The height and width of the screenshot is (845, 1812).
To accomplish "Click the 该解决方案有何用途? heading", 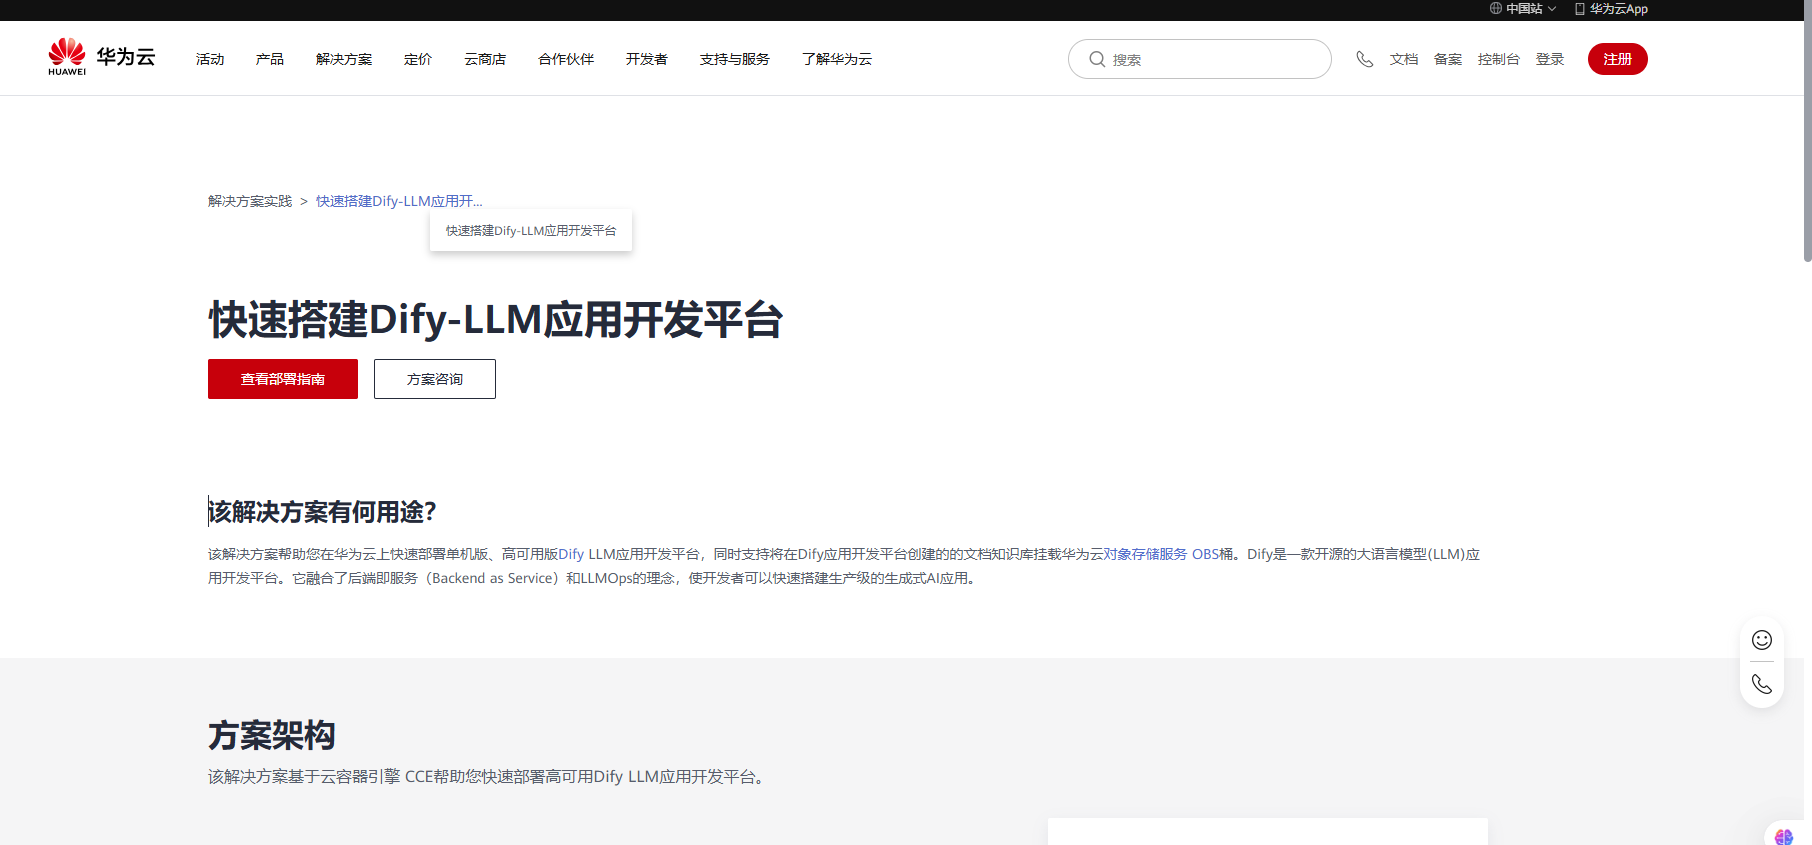I will [322, 512].
